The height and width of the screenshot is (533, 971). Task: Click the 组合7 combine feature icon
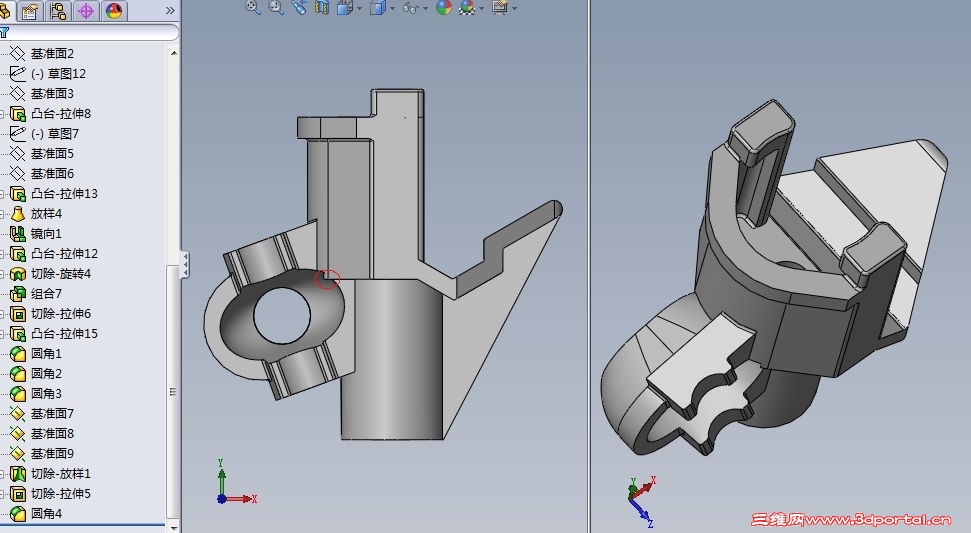pyautogui.click(x=17, y=293)
